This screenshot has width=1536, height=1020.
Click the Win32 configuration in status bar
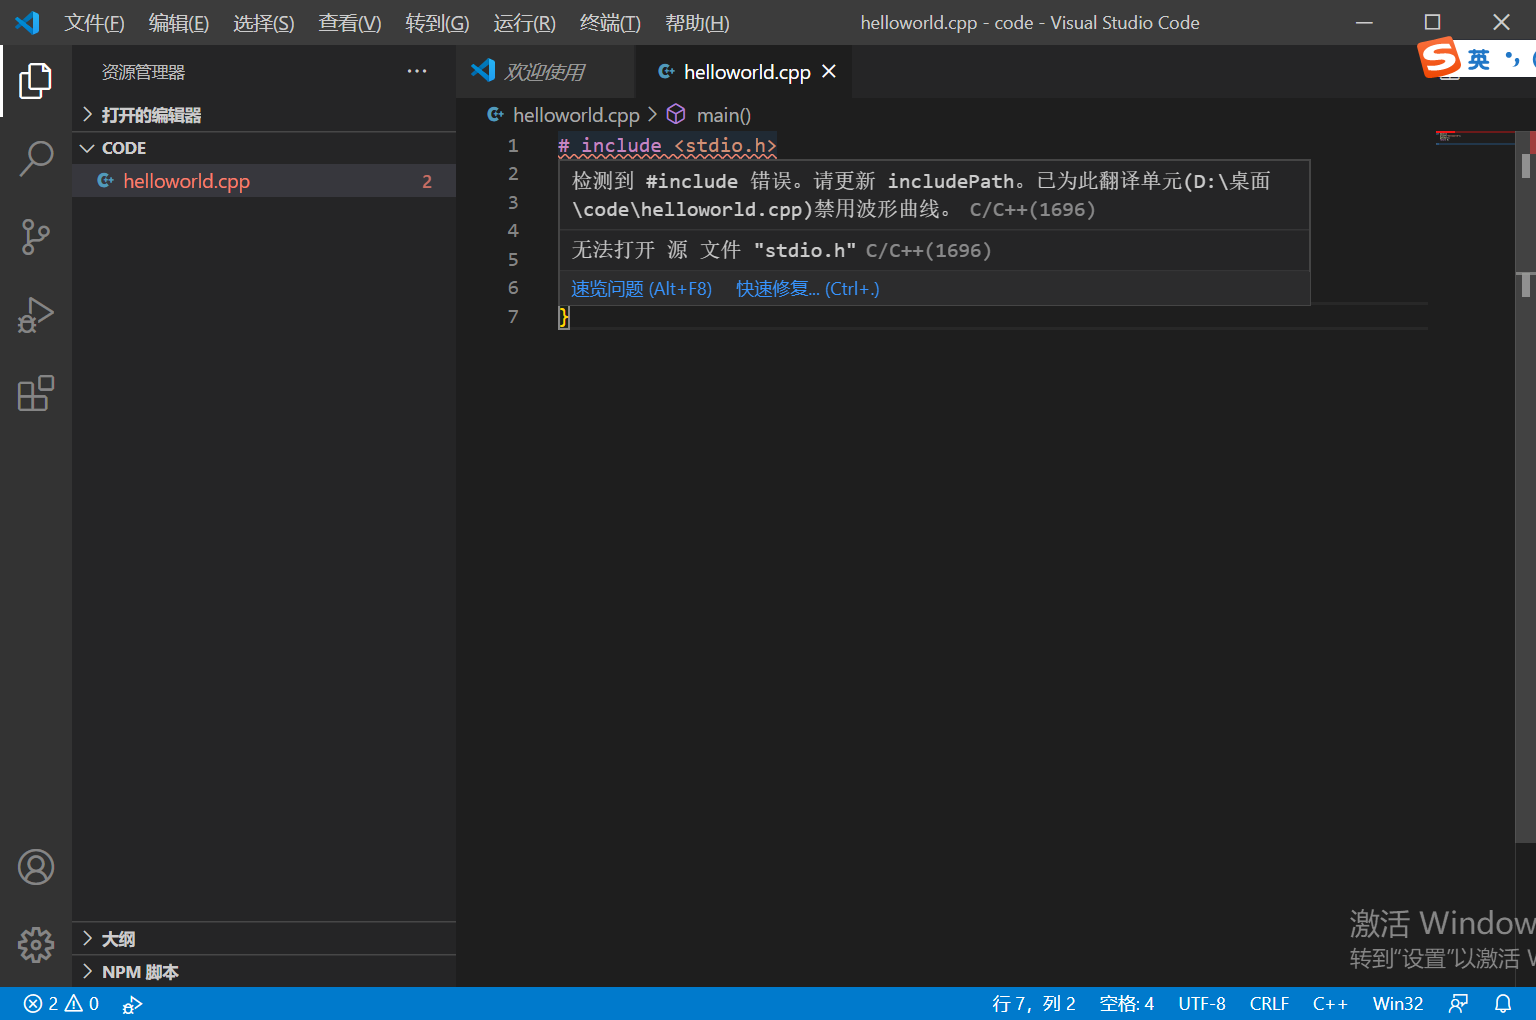1397,1003
